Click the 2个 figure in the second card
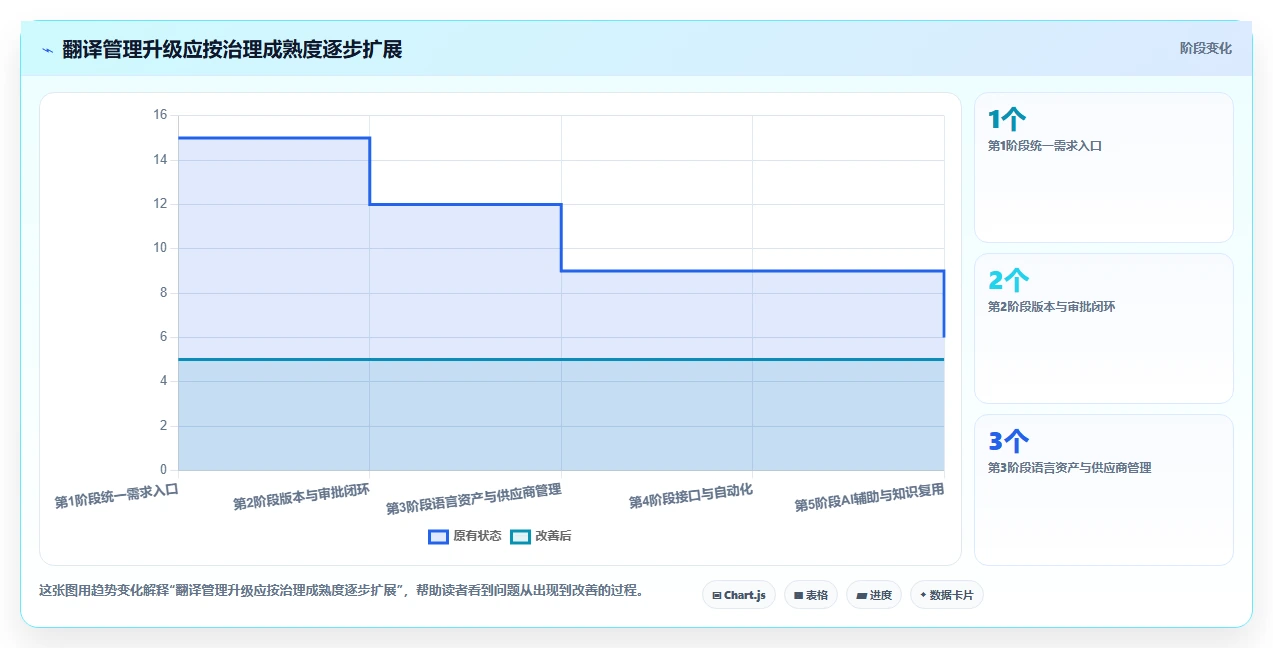1273x648 pixels. [x=1008, y=281]
